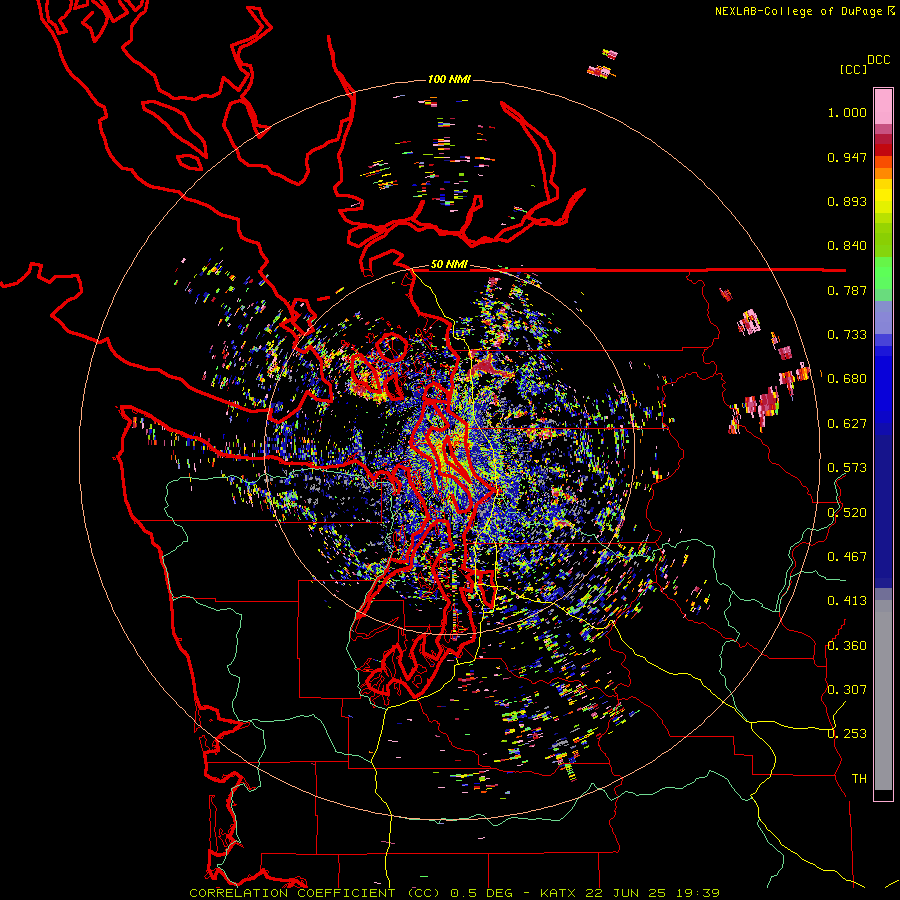Select the 0.680 color scale value
This screenshot has width=900, height=900.
click(x=847, y=379)
